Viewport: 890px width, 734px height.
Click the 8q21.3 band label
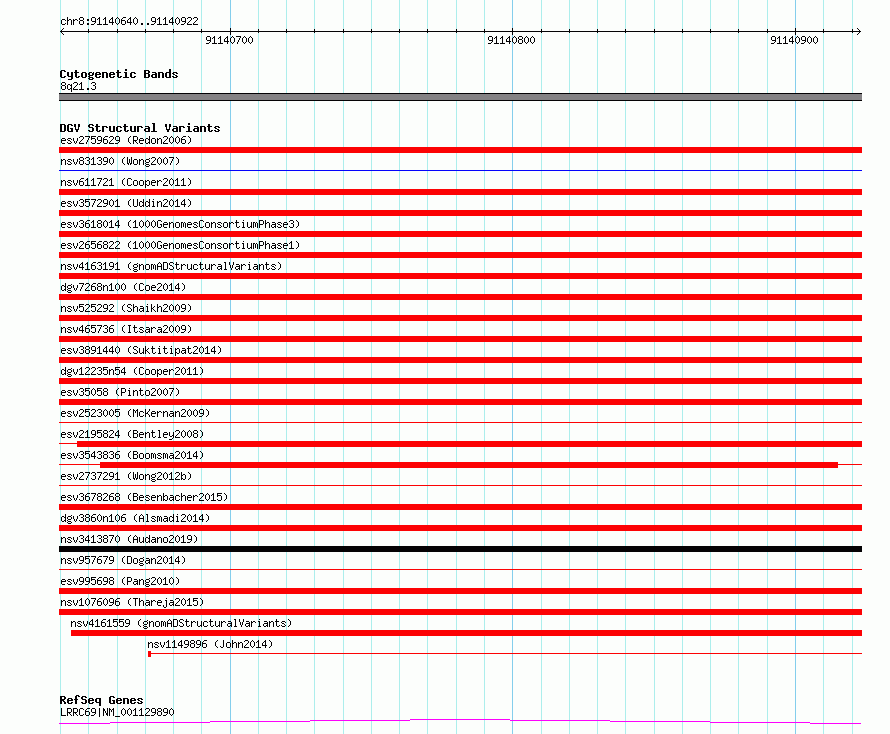click(x=78, y=86)
